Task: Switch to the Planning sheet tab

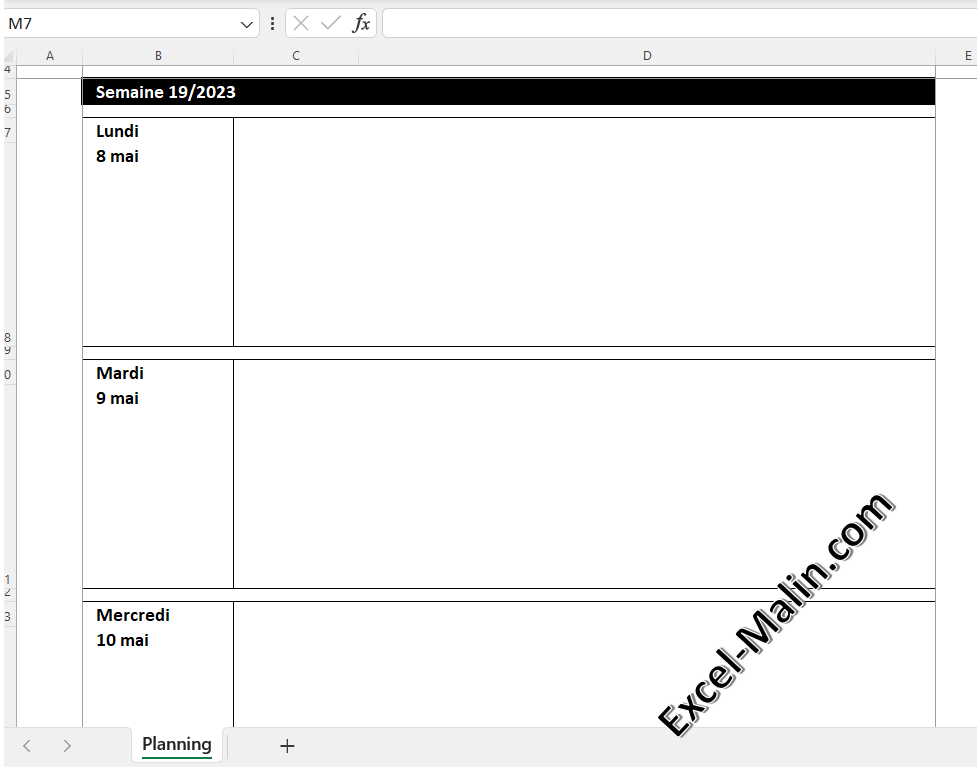Action: [x=176, y=744]
